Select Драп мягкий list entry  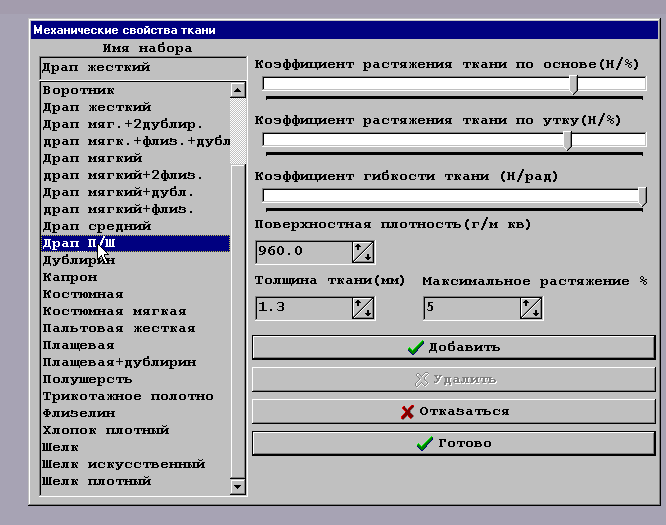coord(135,158)
